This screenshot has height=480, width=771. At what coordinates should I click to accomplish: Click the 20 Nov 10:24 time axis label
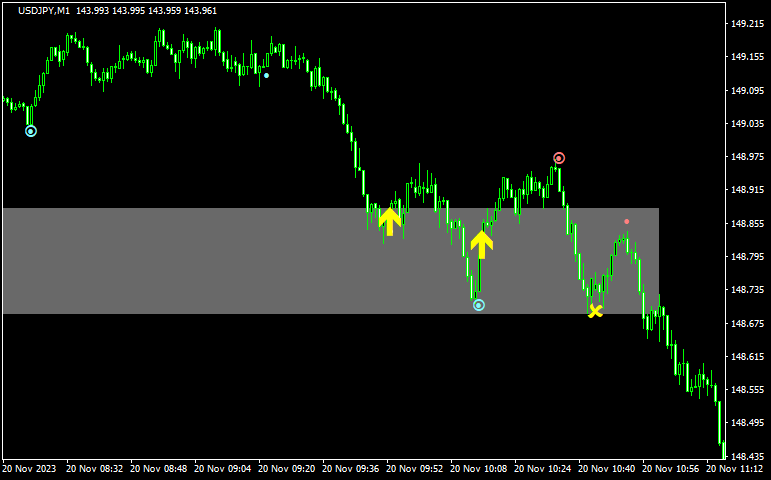pyautogui.click(x=546, y=468)
